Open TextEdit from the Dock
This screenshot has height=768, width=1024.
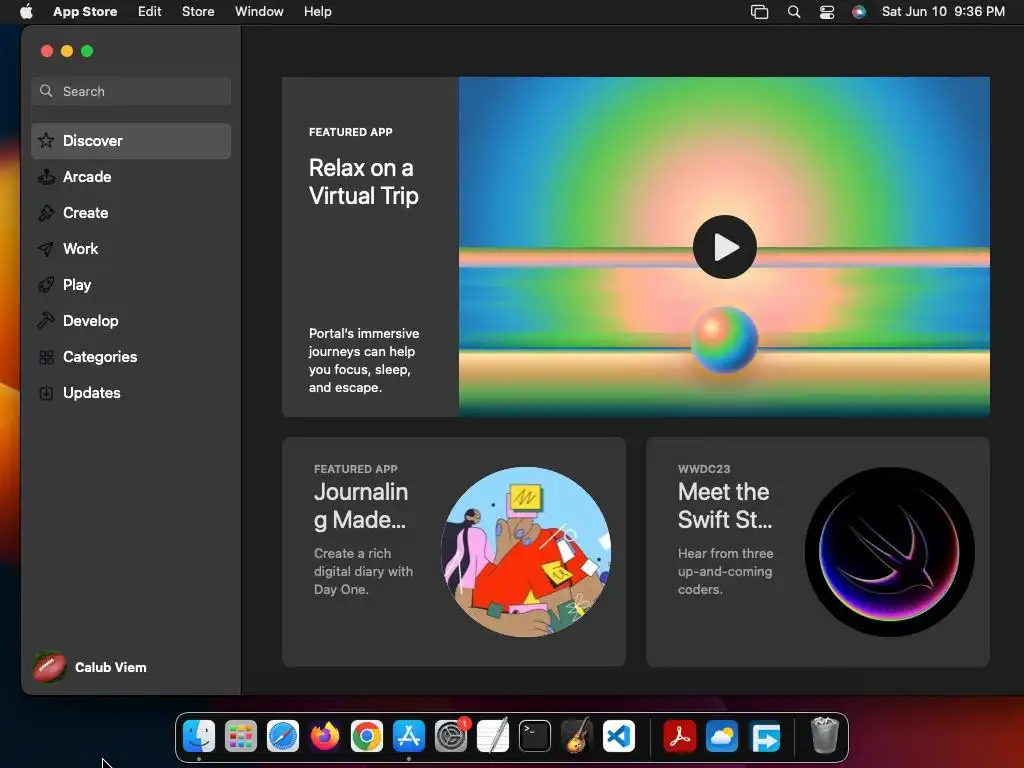493,737
